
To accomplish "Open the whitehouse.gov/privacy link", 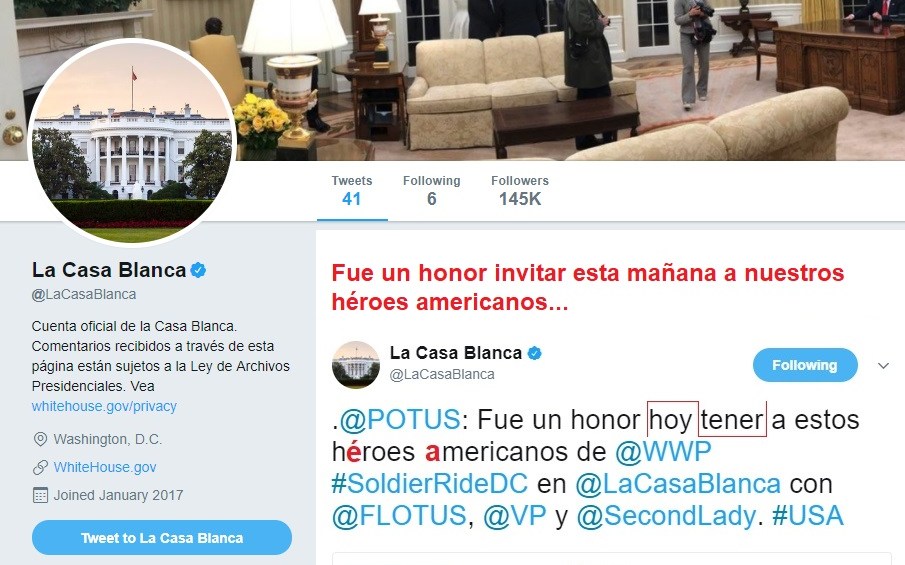I will 104,406.
